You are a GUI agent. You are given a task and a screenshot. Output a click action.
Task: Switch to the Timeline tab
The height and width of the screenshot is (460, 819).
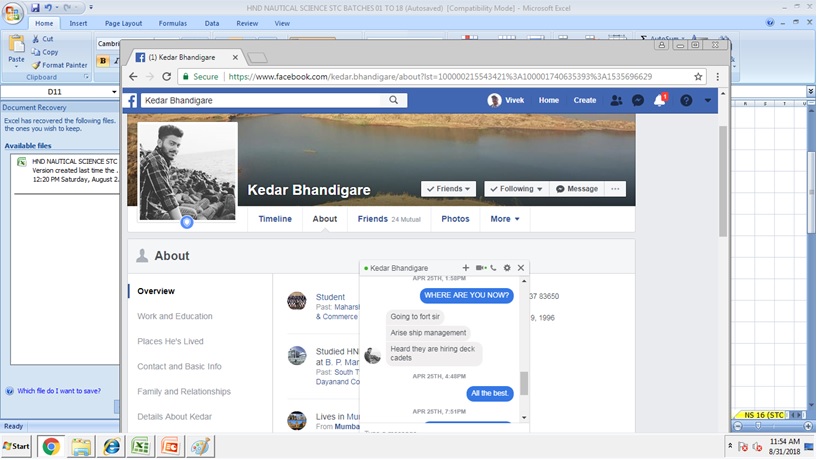[x=275, y=219]
